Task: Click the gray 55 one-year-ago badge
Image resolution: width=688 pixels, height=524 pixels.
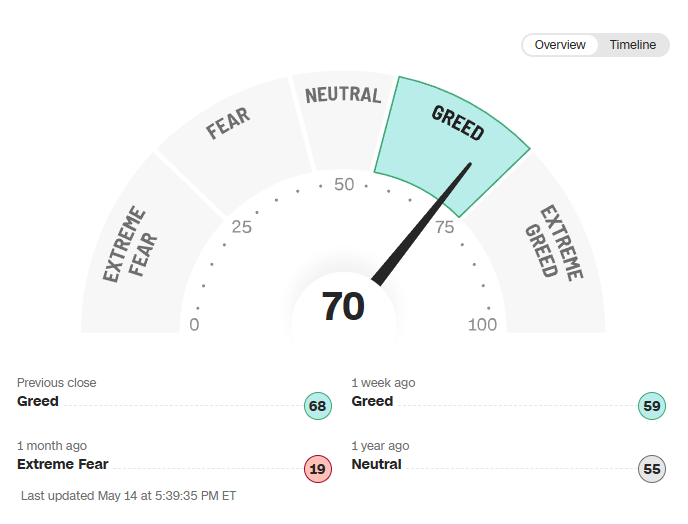Action: point(651,470)
